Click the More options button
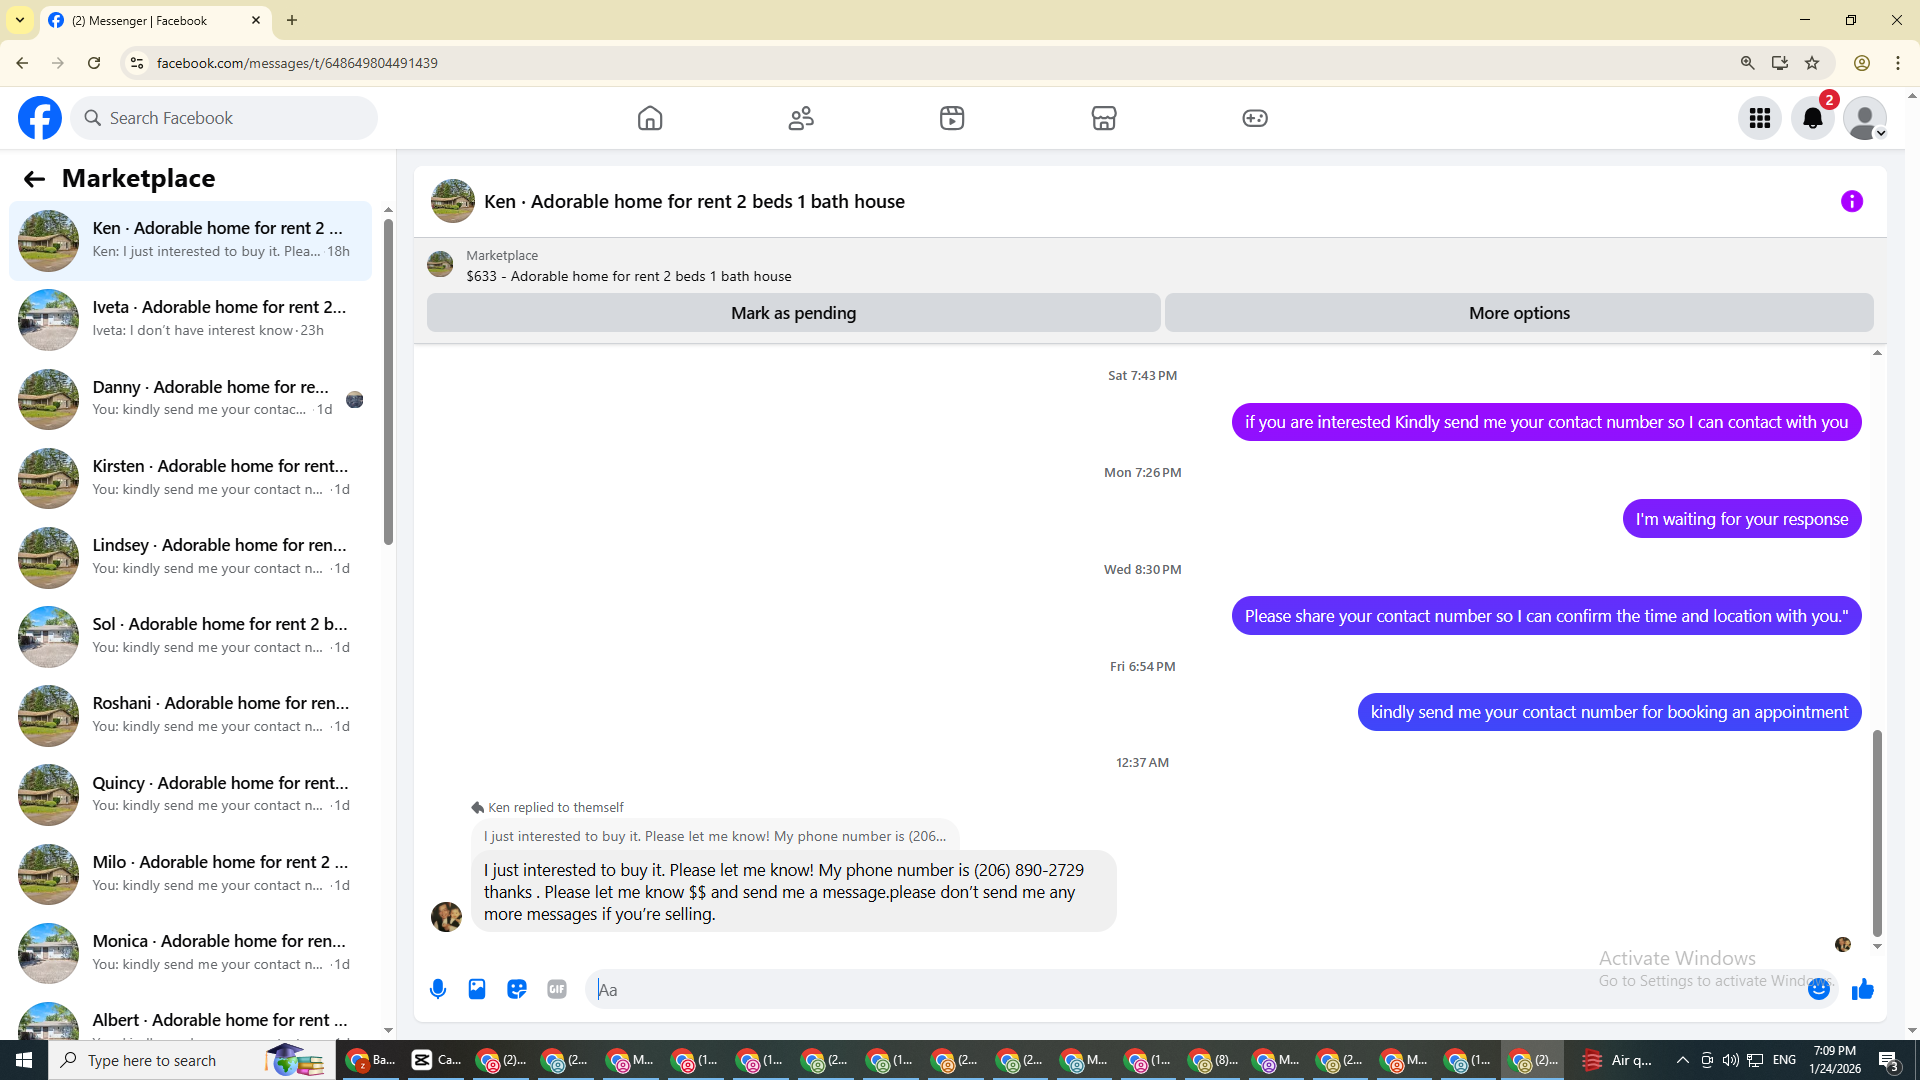Viewport: 1920px width, 1080px height. coord(1518,313)
